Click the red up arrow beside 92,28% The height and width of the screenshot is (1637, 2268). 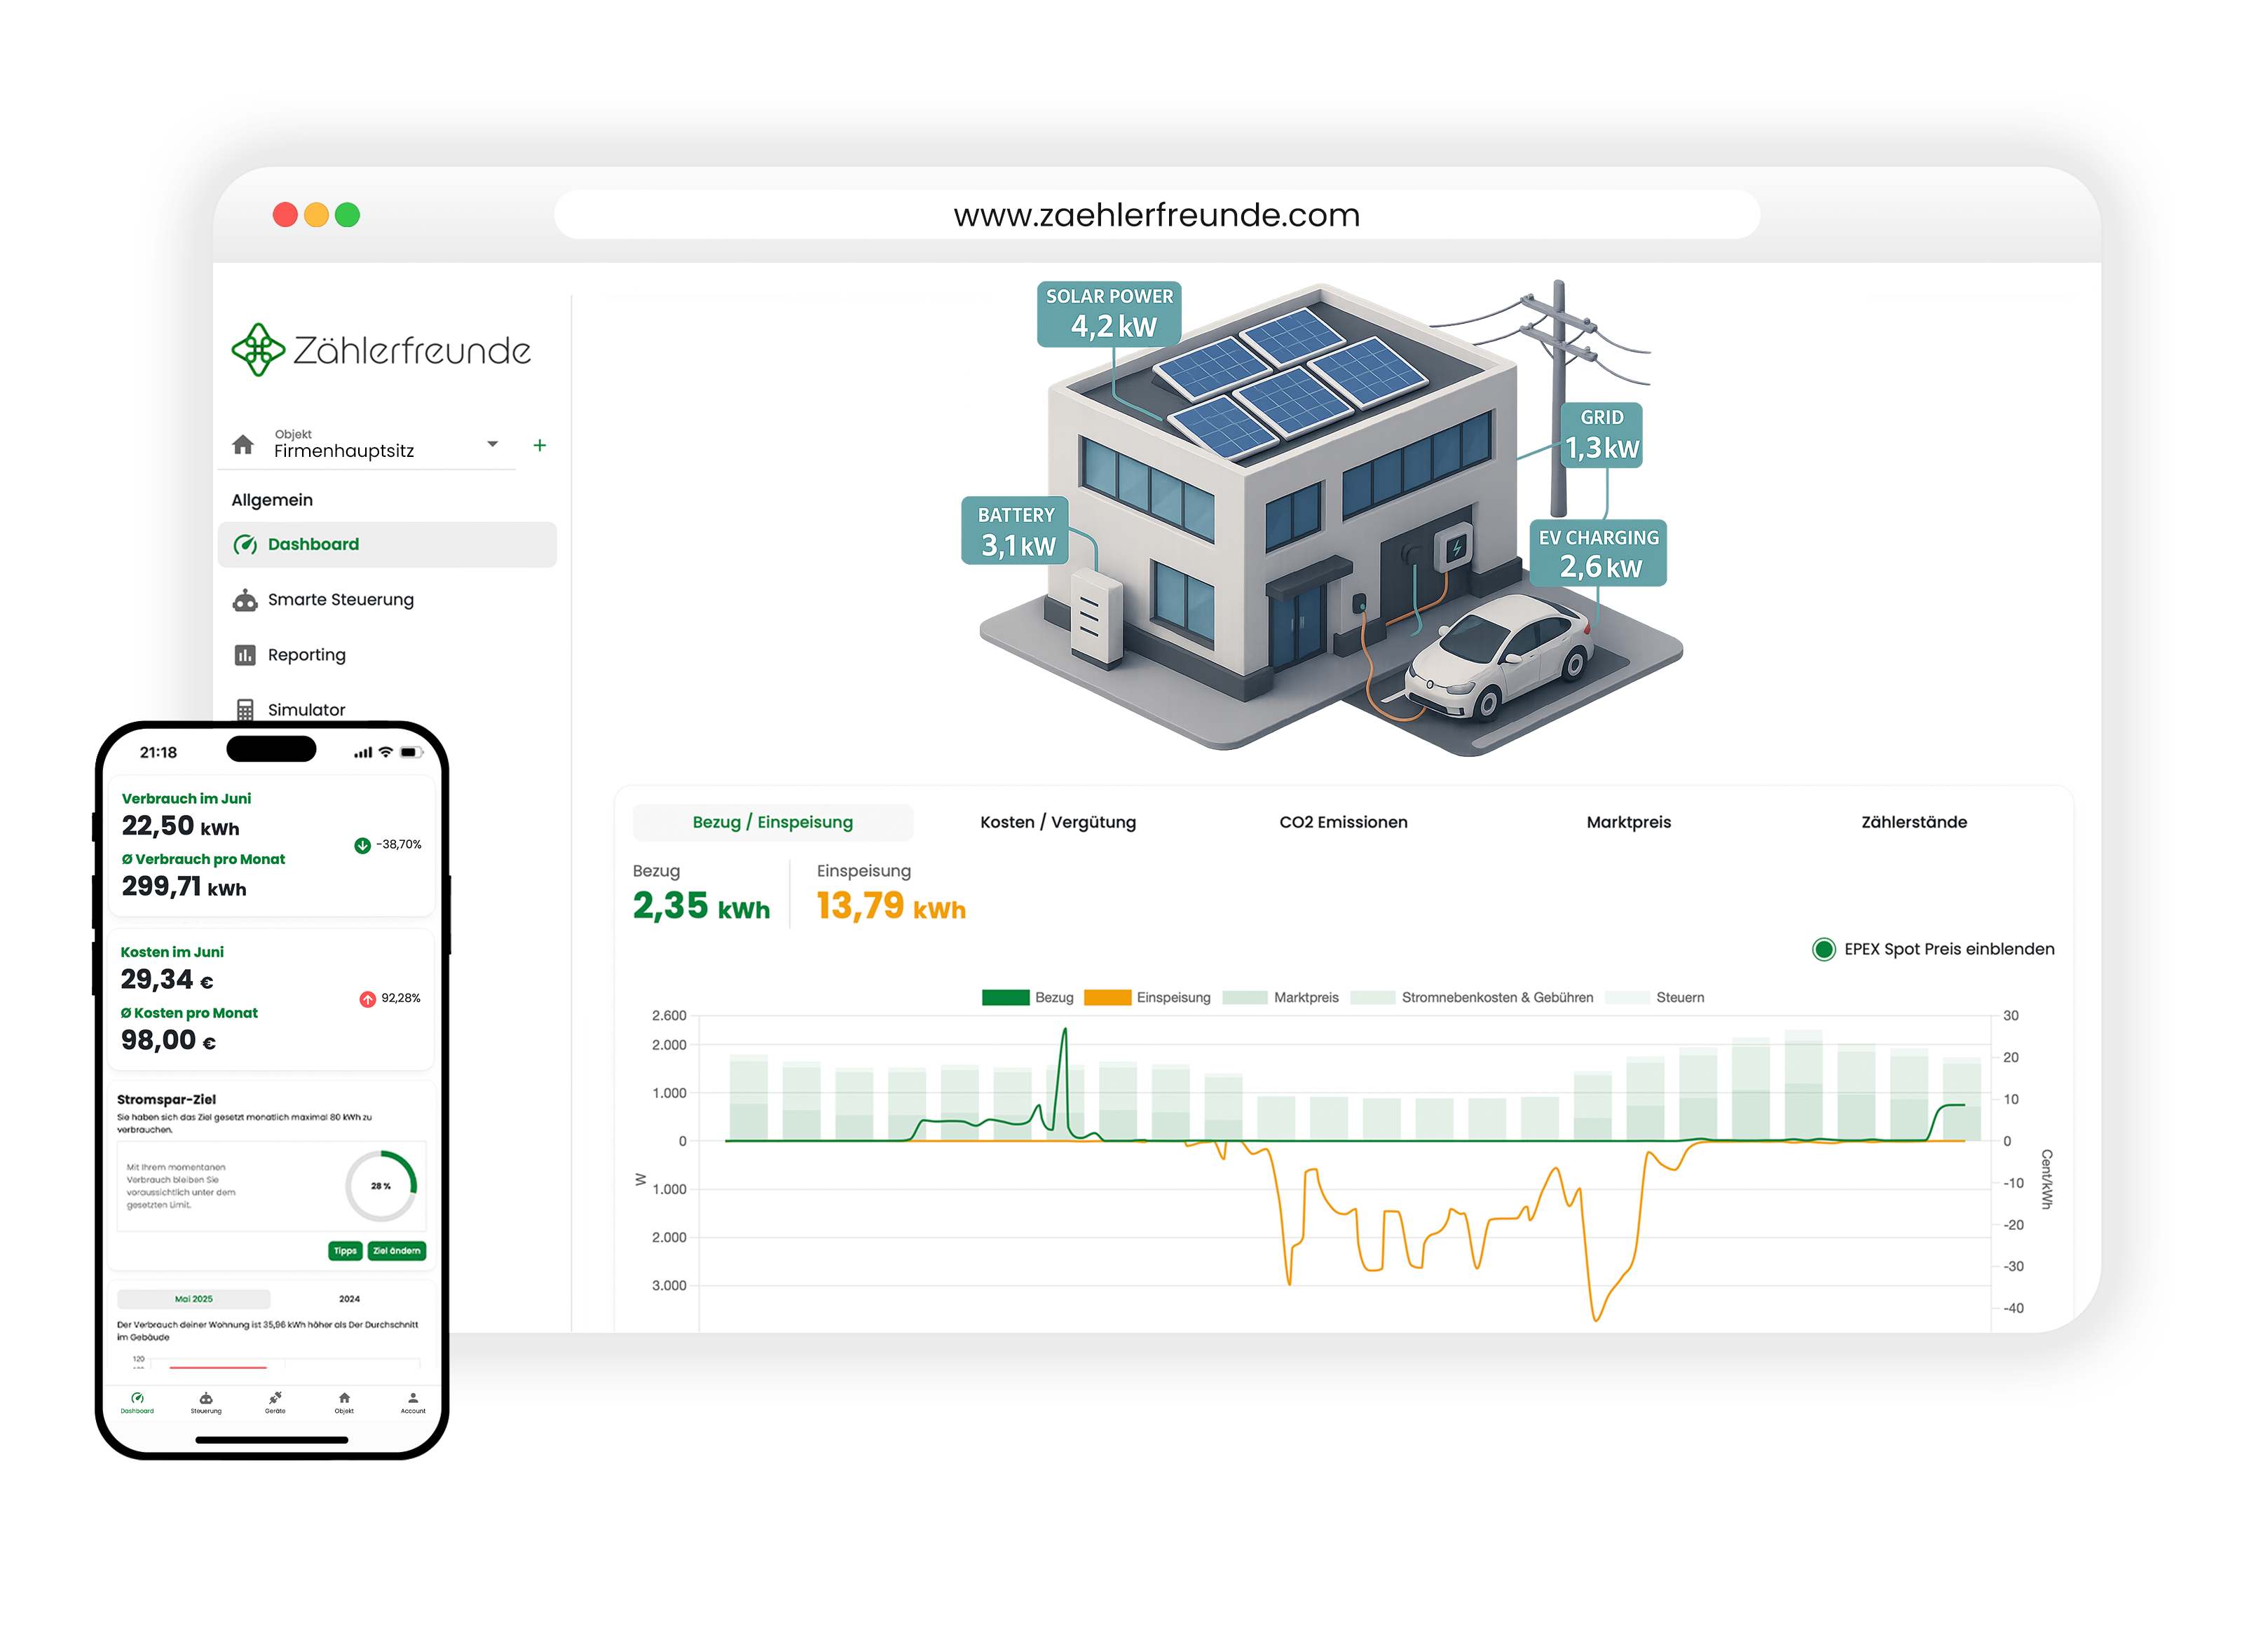(x=367, y=999)
